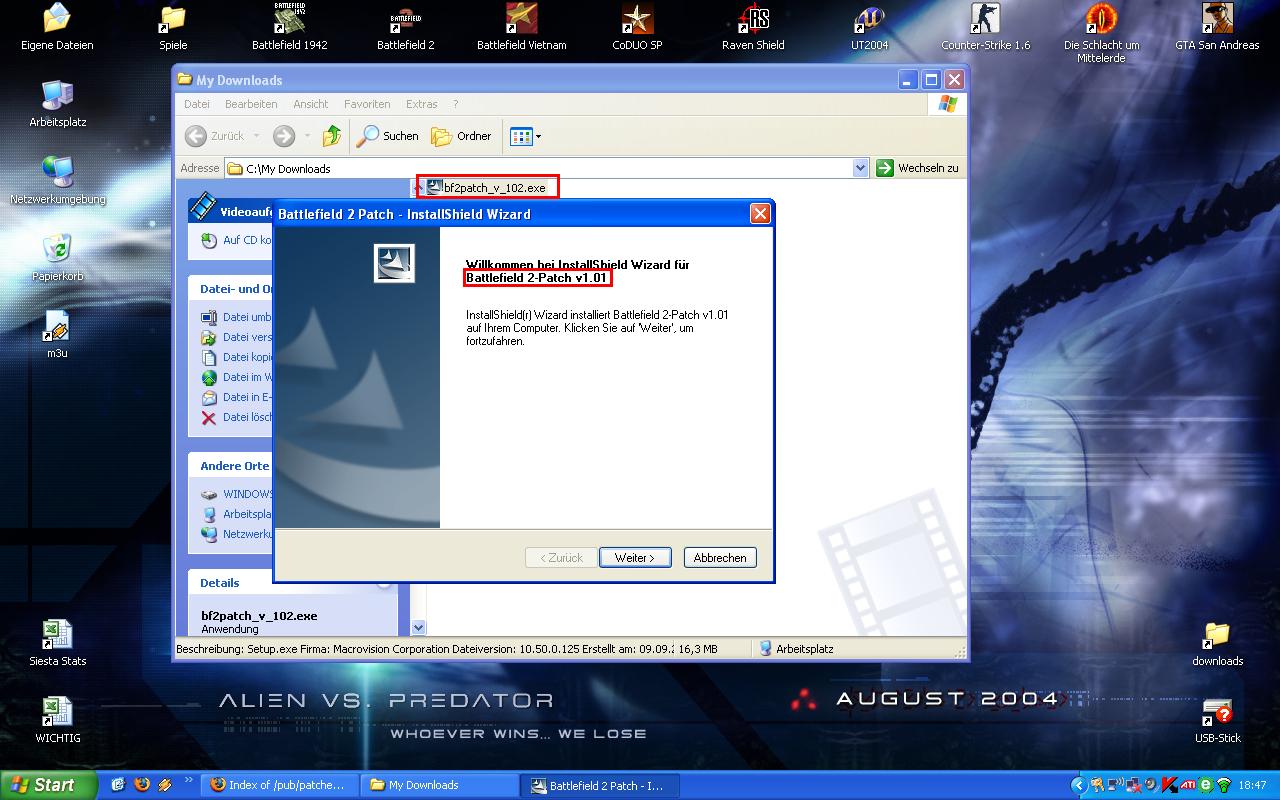Viewport: 1280px width, 800px height.
Task: Click the USB-Stick desktop shortcut
Action: 1217,720
